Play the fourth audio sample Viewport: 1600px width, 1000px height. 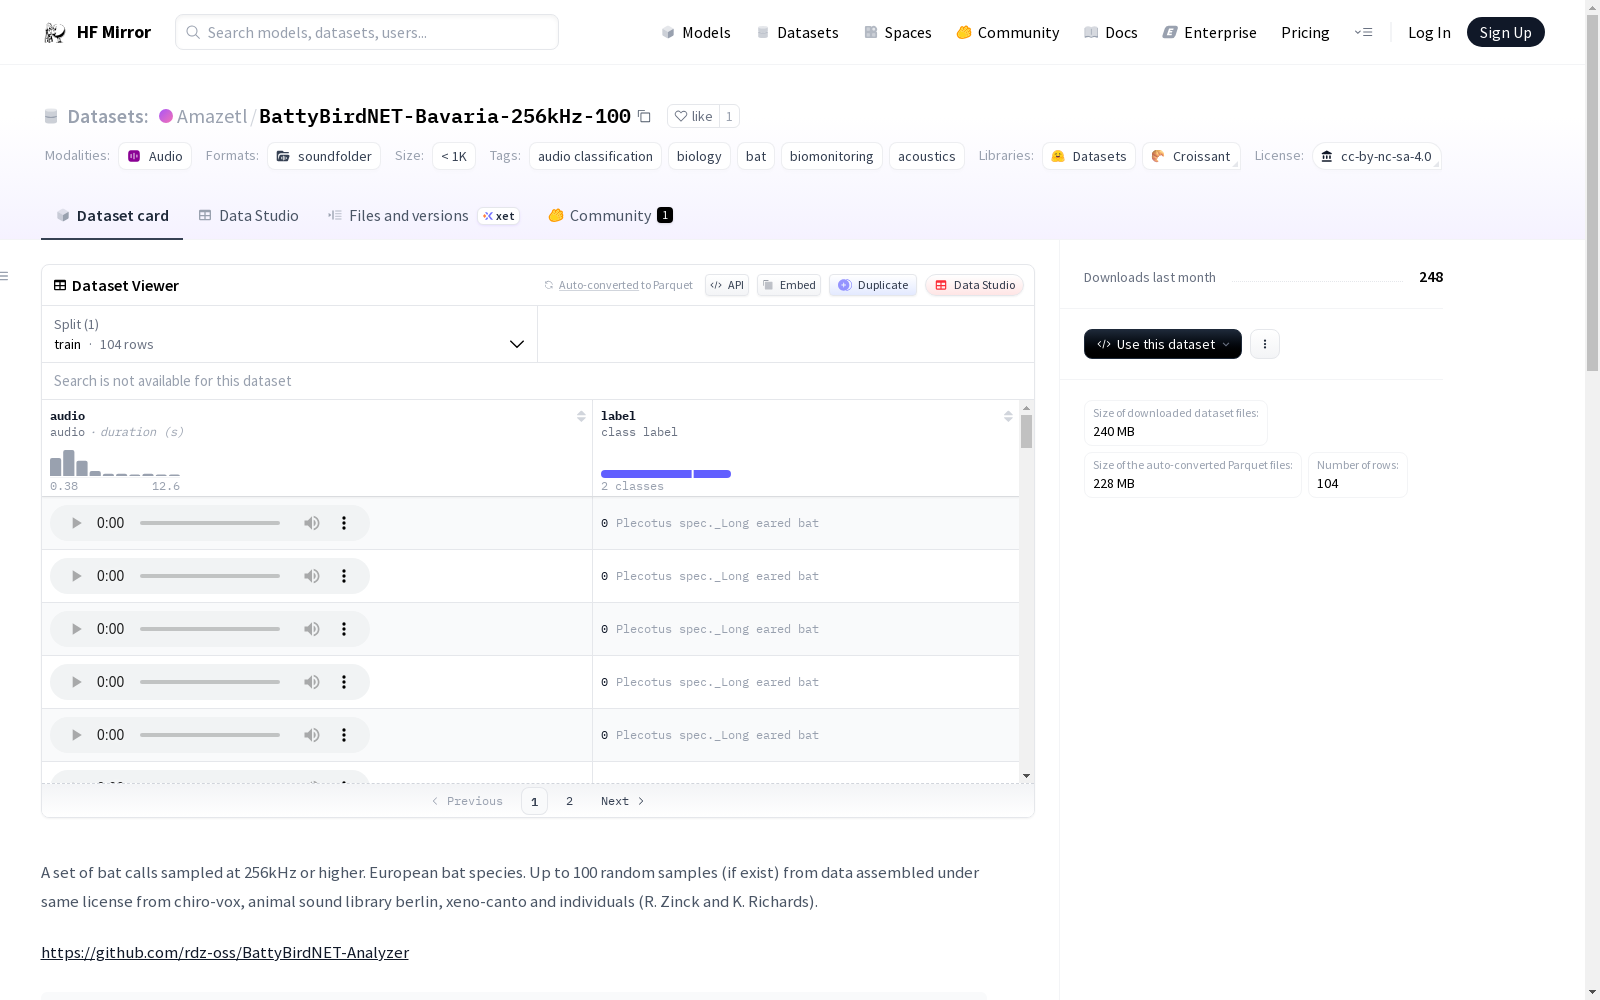coord(77,682)
